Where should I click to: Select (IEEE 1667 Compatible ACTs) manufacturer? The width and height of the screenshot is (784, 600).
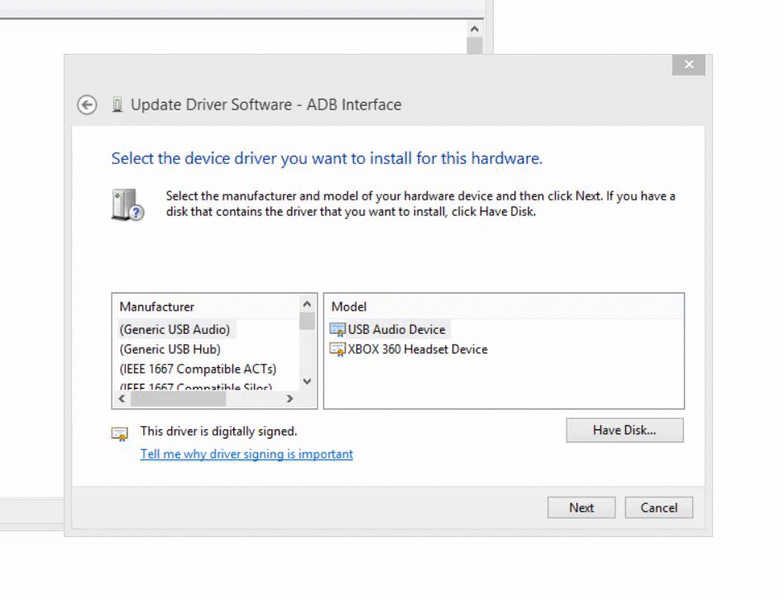coord(198,369)
